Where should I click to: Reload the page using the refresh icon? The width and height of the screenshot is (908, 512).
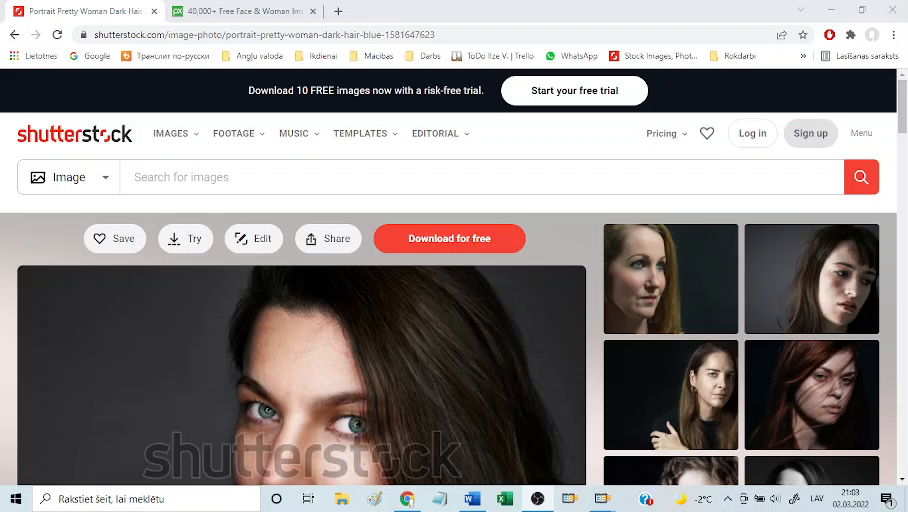pos(57,34)
